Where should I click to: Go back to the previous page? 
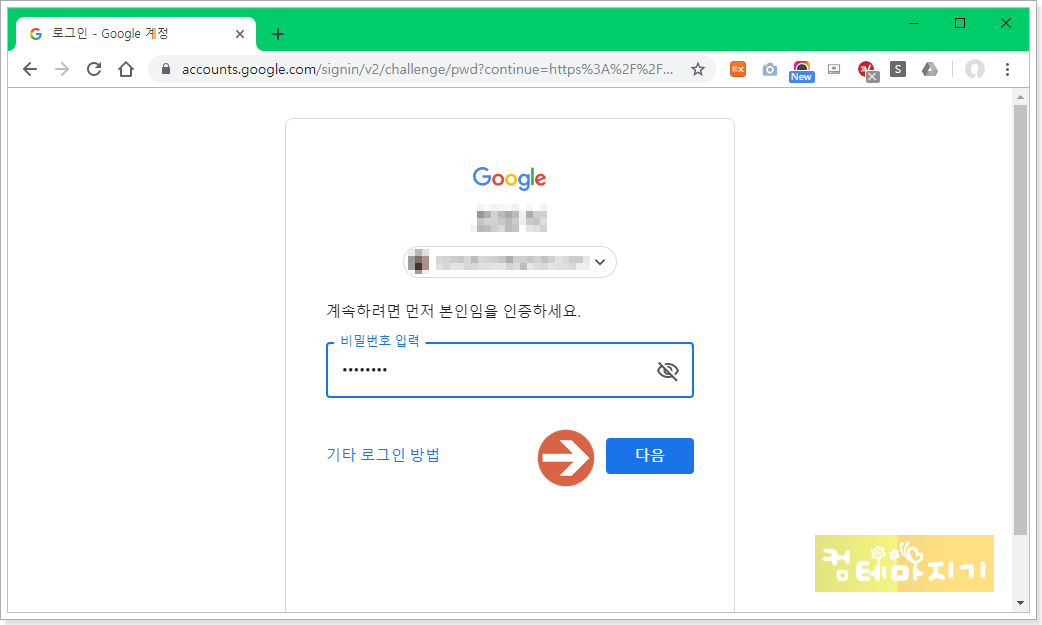(30, 69)
